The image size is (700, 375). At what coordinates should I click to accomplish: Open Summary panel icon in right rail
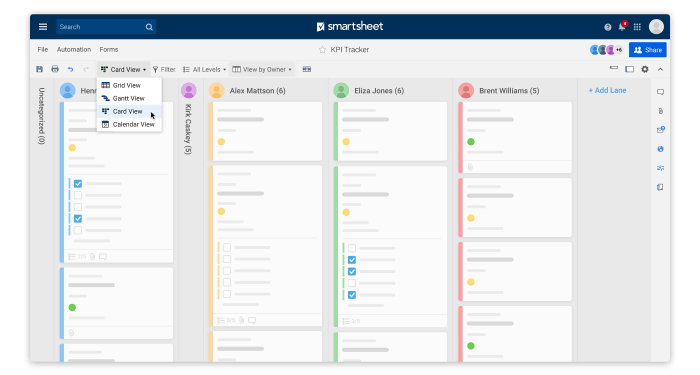click(660, 187)
